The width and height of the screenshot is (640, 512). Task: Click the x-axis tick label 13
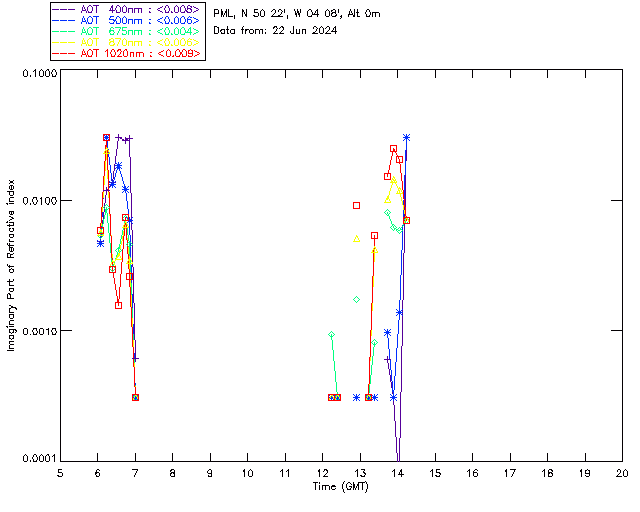pos(360,473)
